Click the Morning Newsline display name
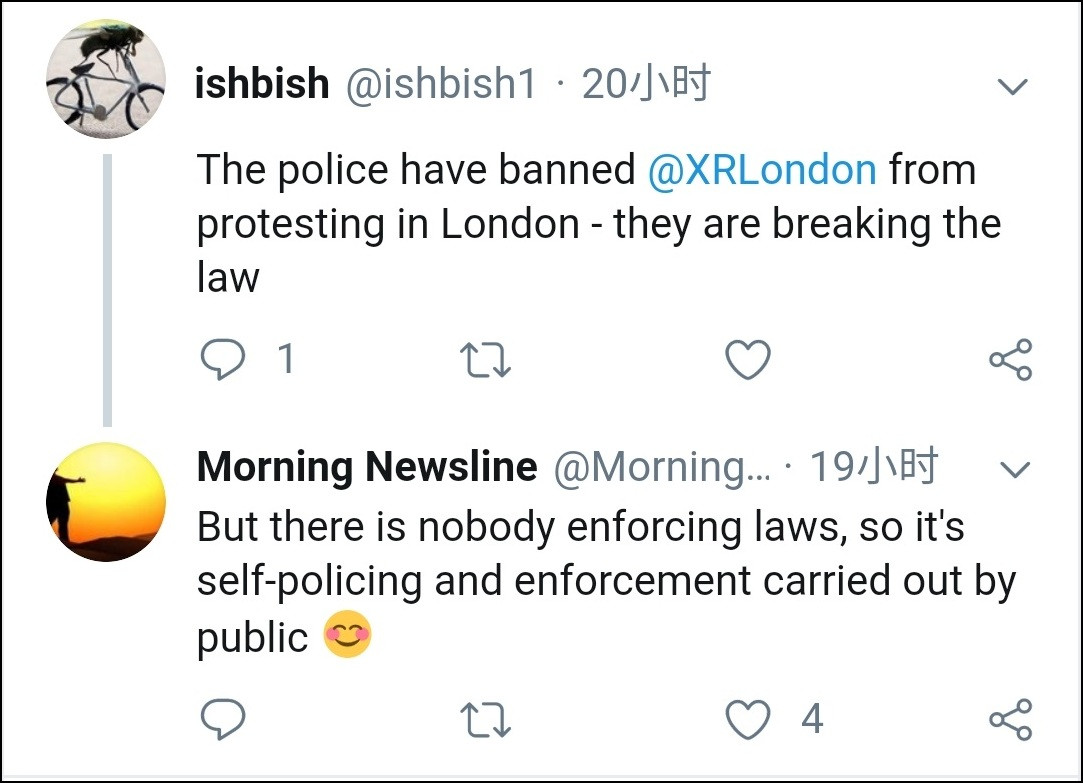 coord(367,467)
